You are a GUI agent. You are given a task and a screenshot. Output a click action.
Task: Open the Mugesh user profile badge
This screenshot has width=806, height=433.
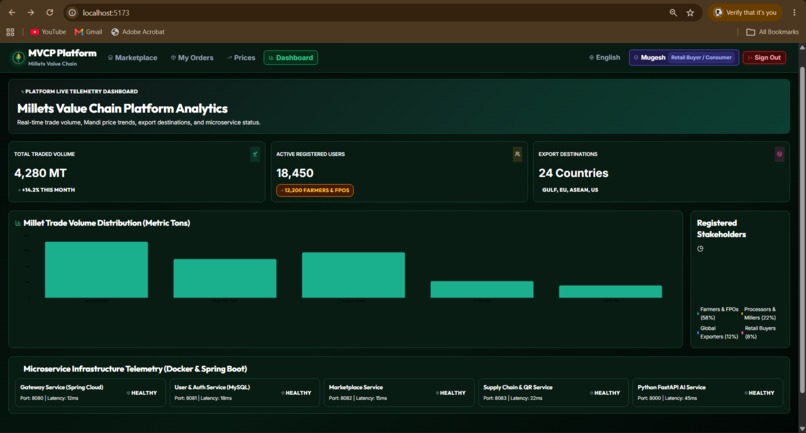pyautogui.click(x=684, y=58)
